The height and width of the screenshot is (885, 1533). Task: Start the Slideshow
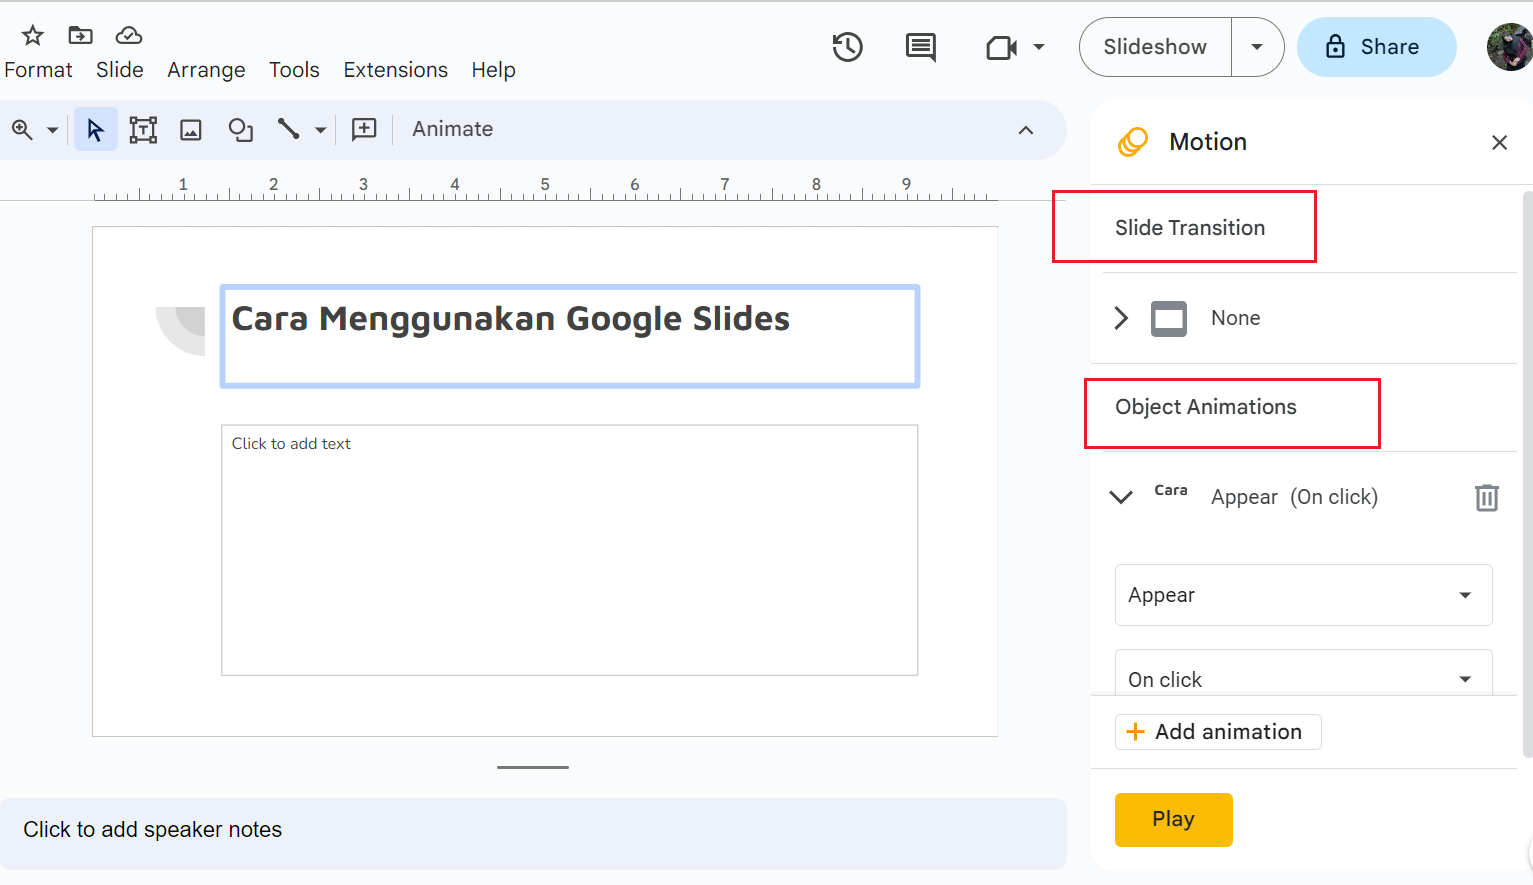[1154, 46]
